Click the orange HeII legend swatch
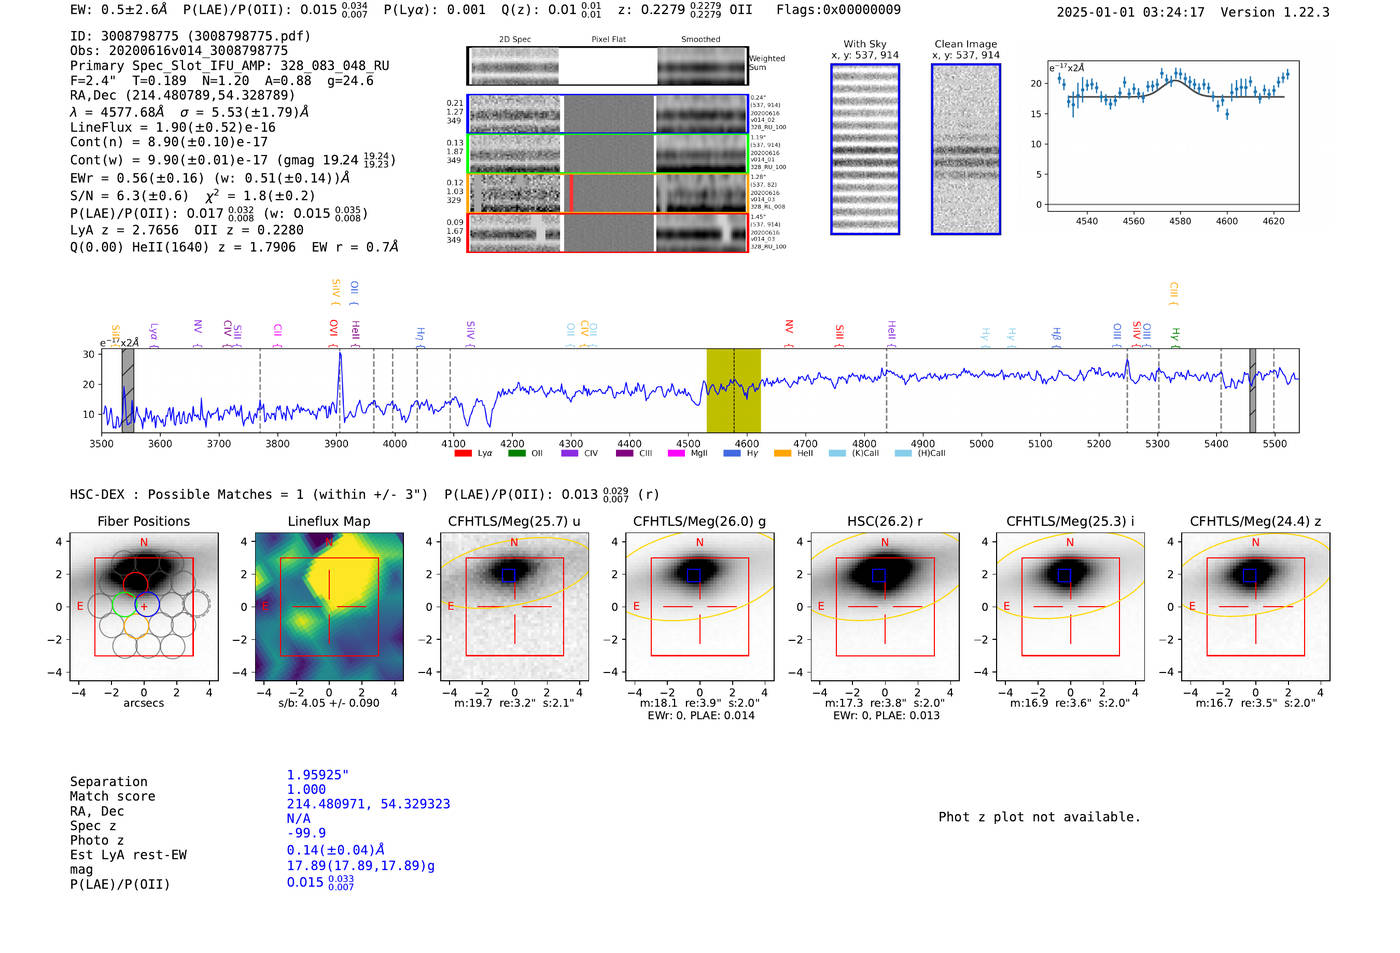Viewport: 1400px width, 953px height. point(782,453)
